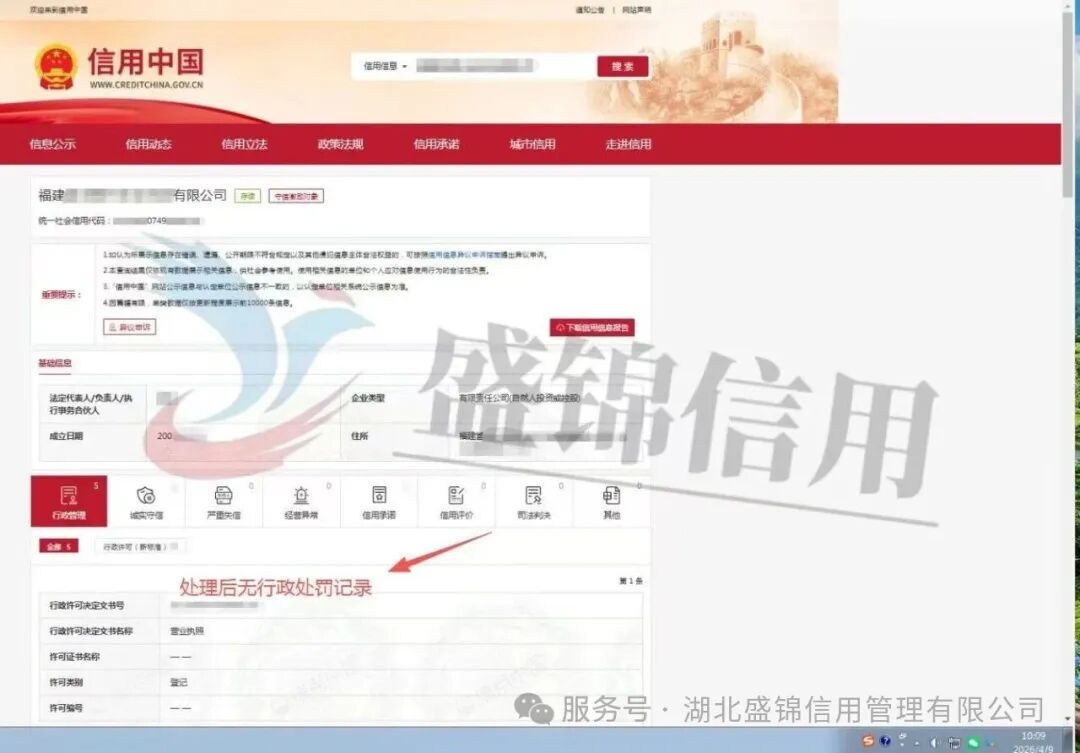Click the 许可证书名称 row label

tap(74, 657)
